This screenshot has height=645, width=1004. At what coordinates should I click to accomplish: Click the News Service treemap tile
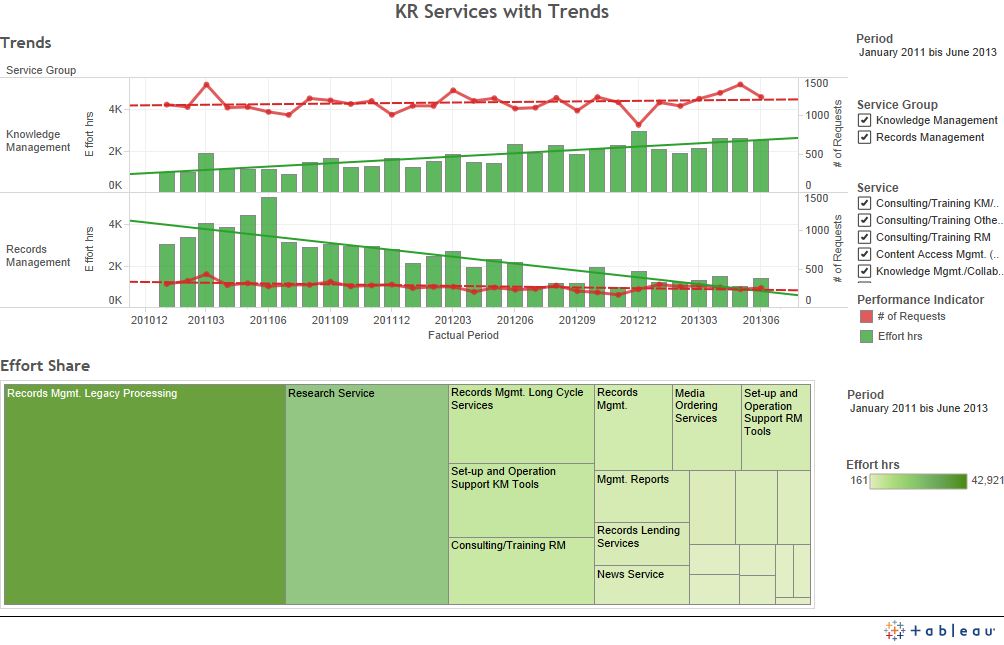point(641,585)
